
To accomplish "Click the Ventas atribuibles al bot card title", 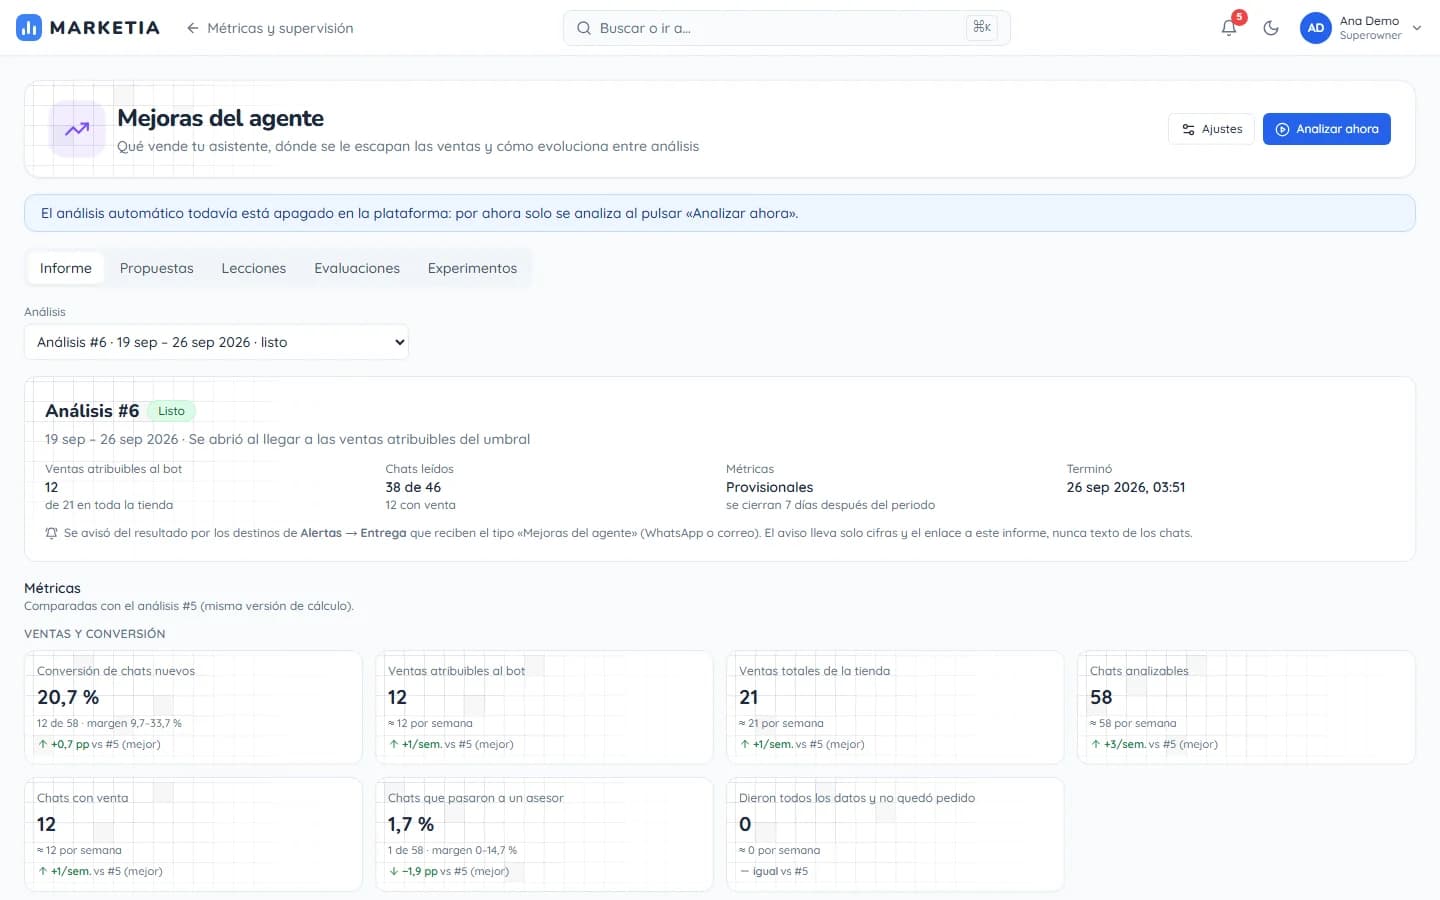I will tap(456, 671).
